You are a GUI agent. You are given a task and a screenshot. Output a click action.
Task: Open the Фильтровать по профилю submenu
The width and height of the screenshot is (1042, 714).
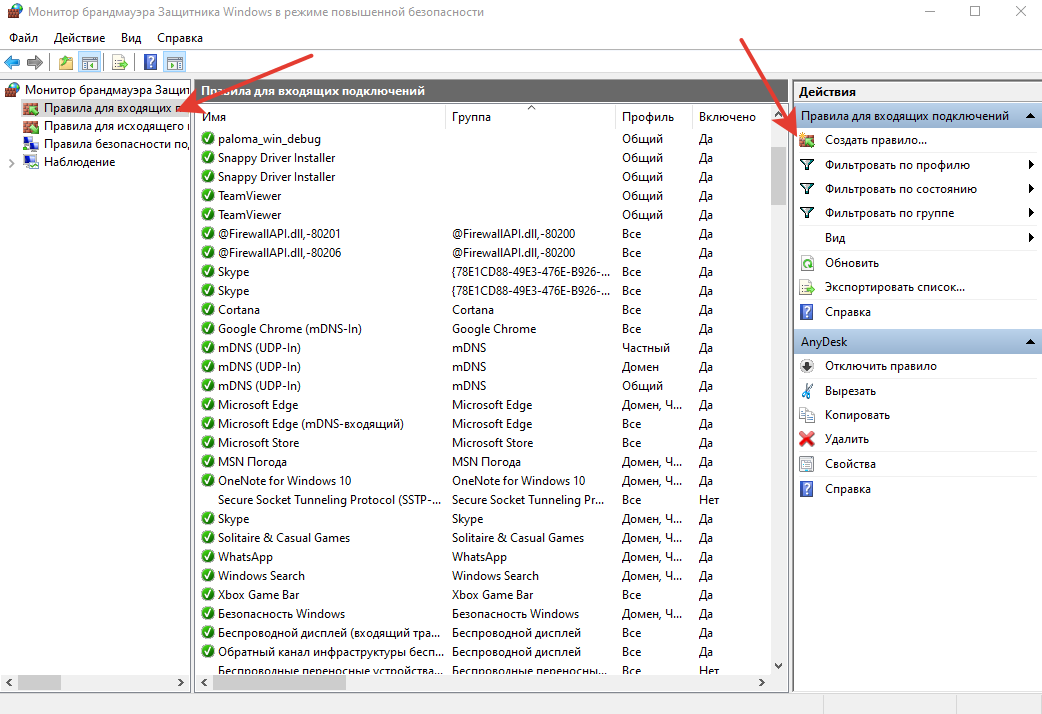pyautogui.click(x=1030, y=165)
